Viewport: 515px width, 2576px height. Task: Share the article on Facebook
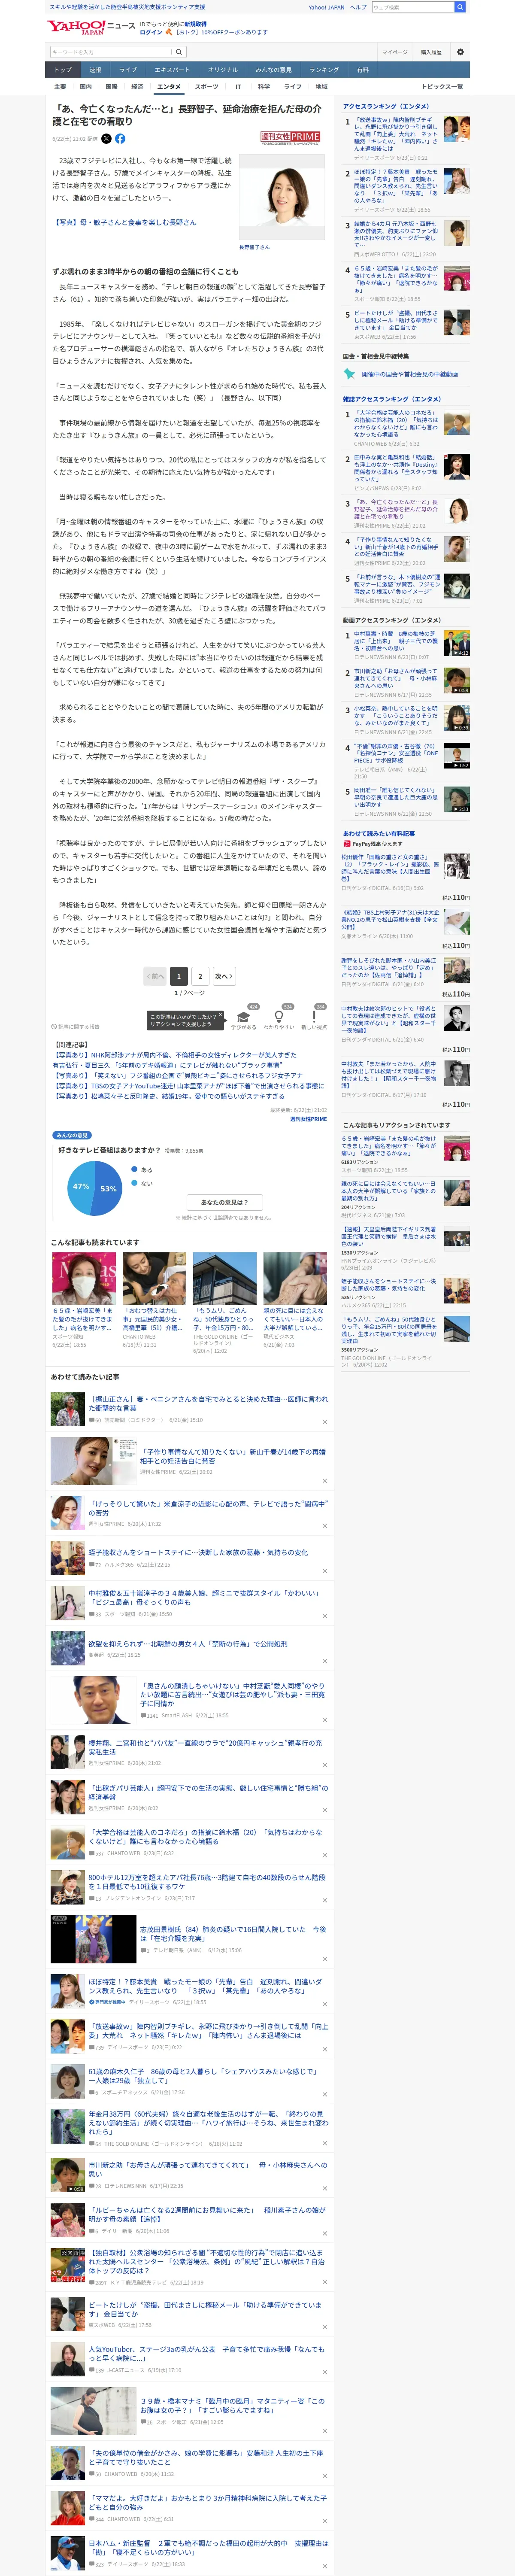(120, 139)
